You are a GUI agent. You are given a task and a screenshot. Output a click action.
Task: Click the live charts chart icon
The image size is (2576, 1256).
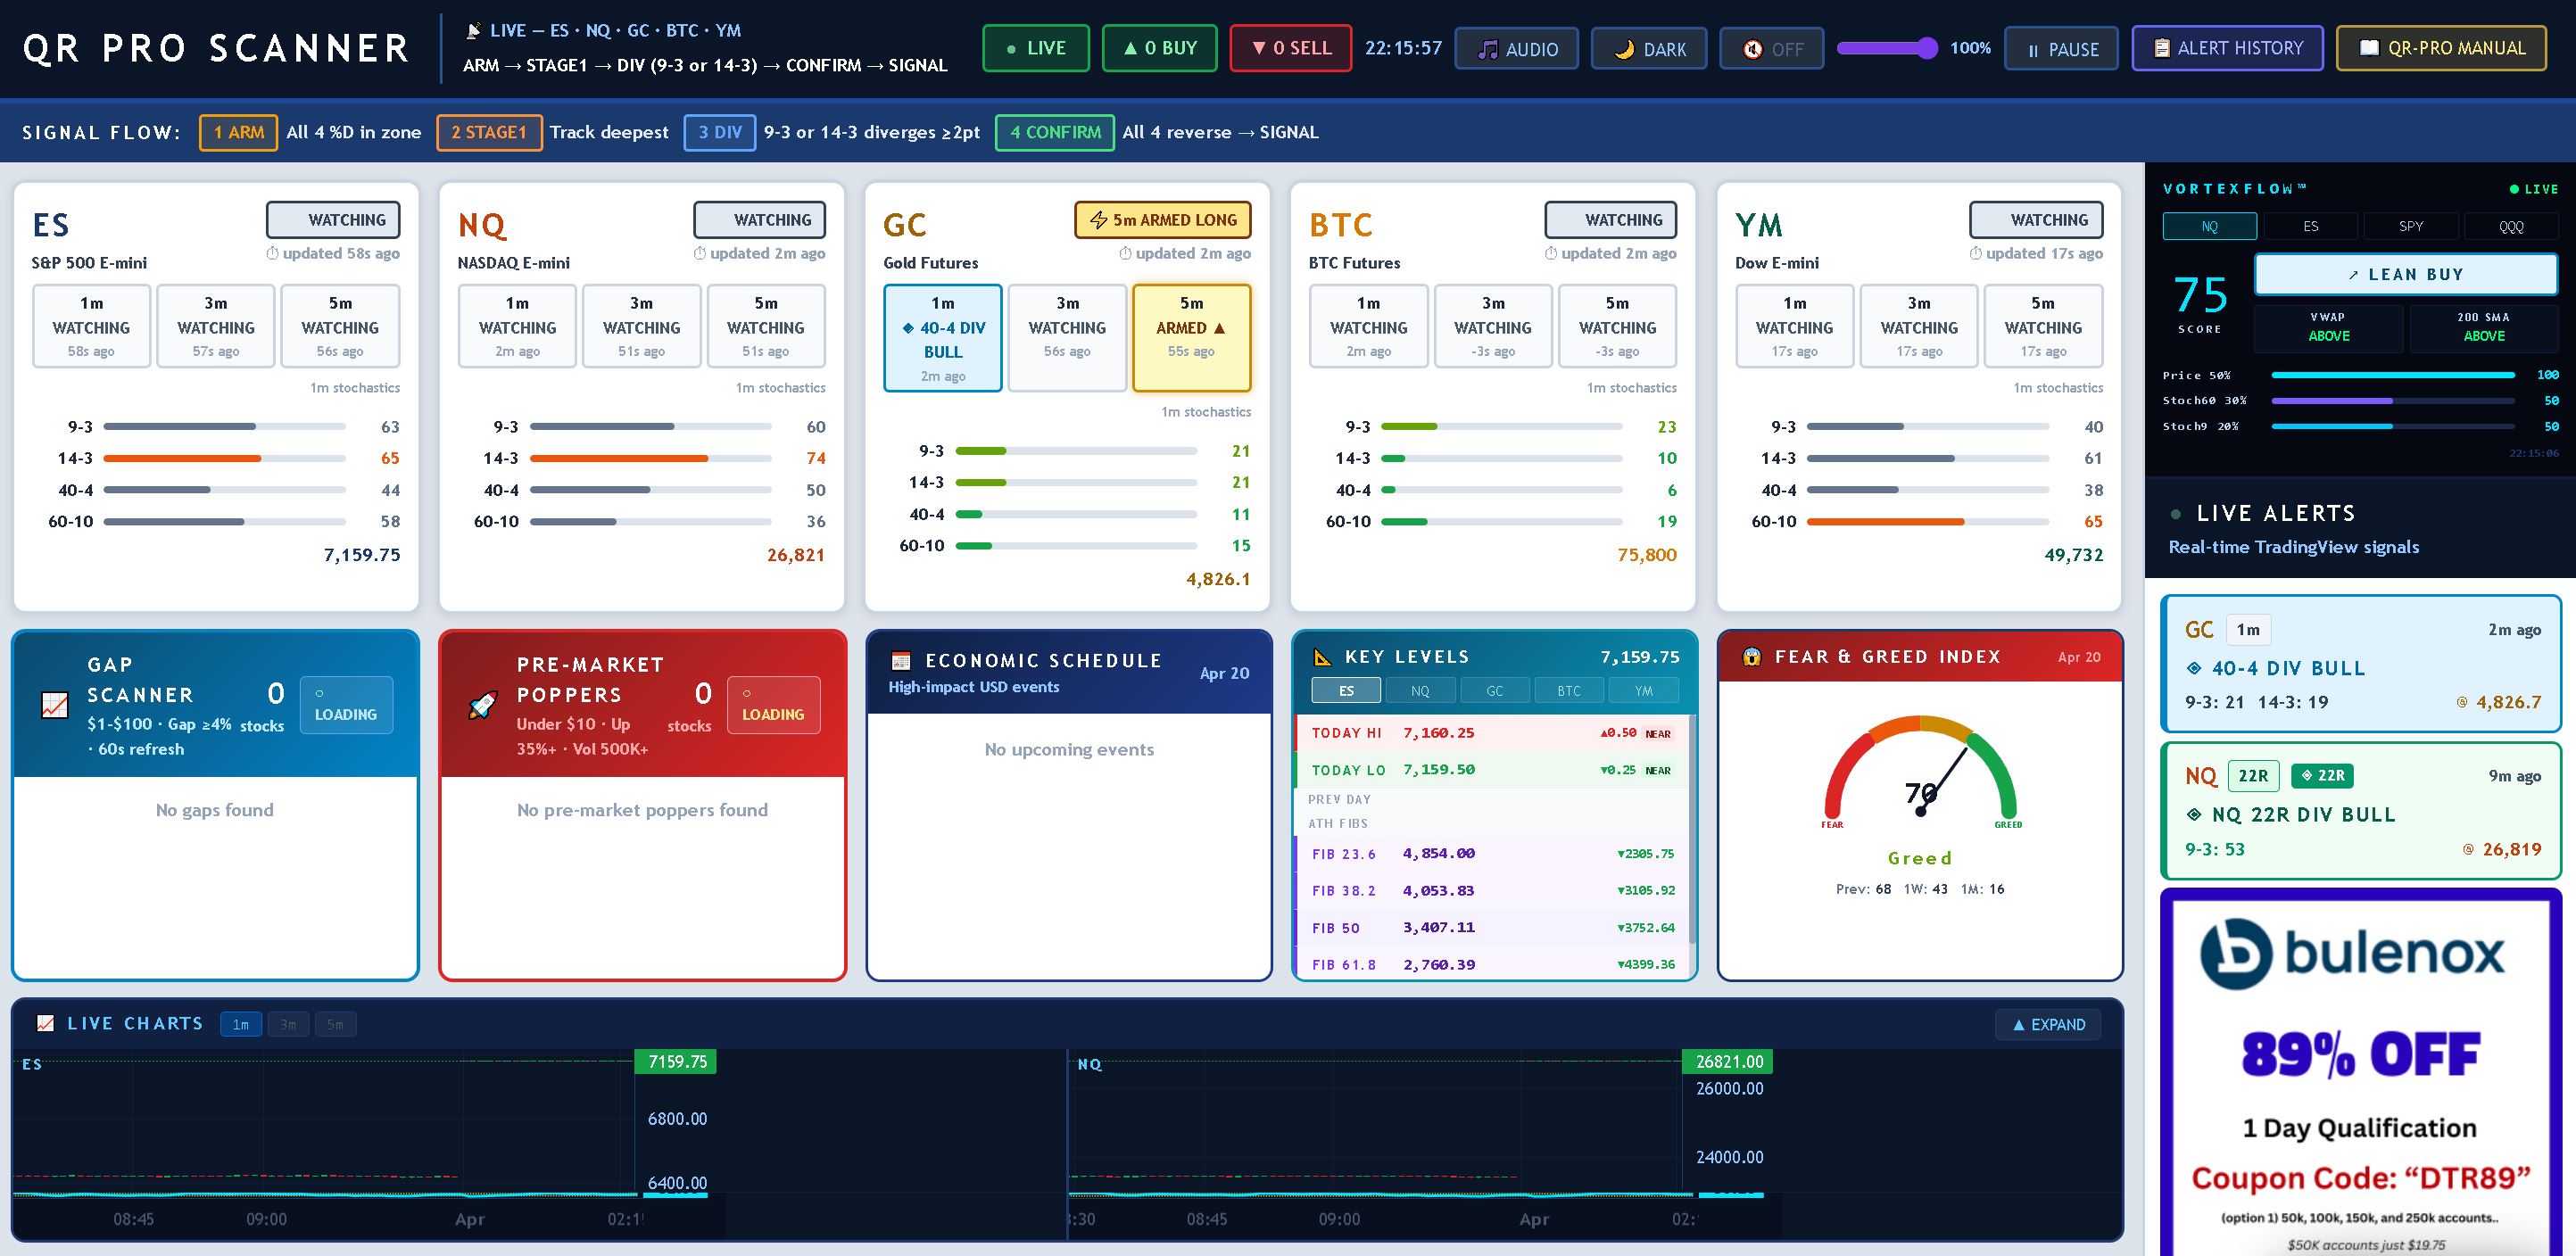coord(45,1023)
